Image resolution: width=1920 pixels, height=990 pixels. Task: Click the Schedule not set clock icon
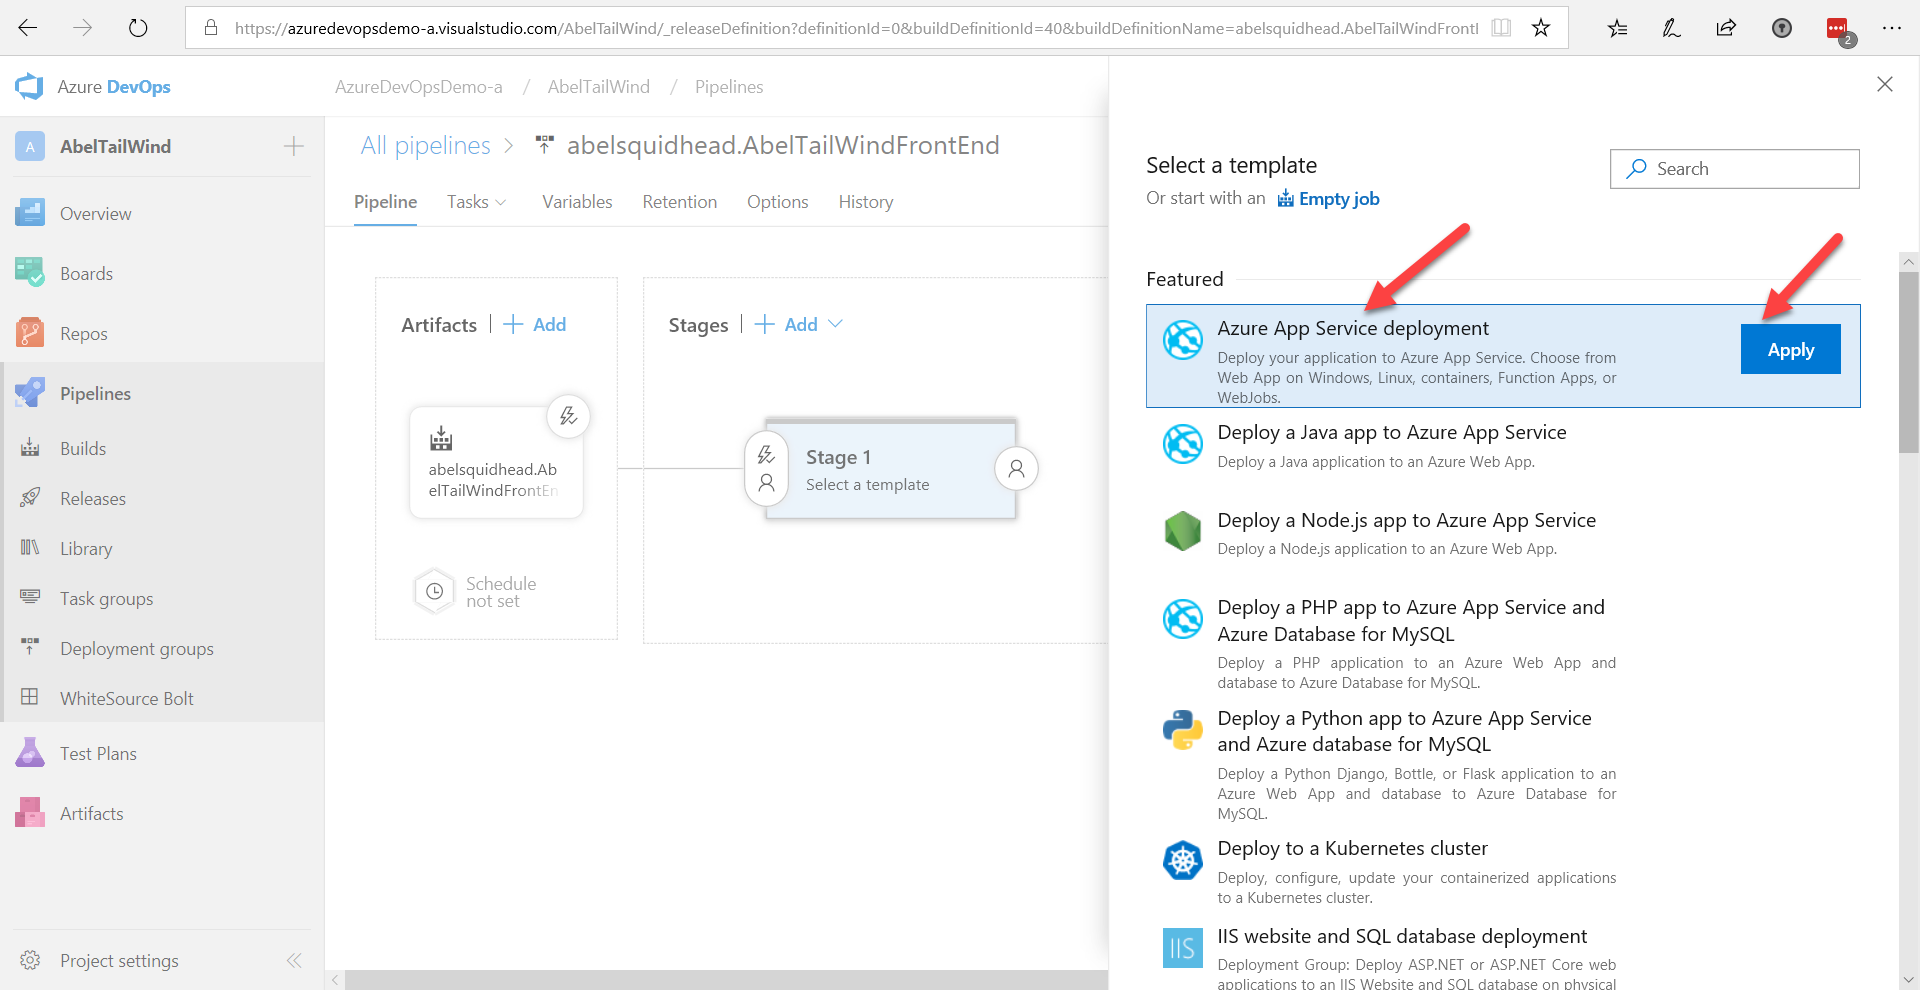click(x=434, y=591)
